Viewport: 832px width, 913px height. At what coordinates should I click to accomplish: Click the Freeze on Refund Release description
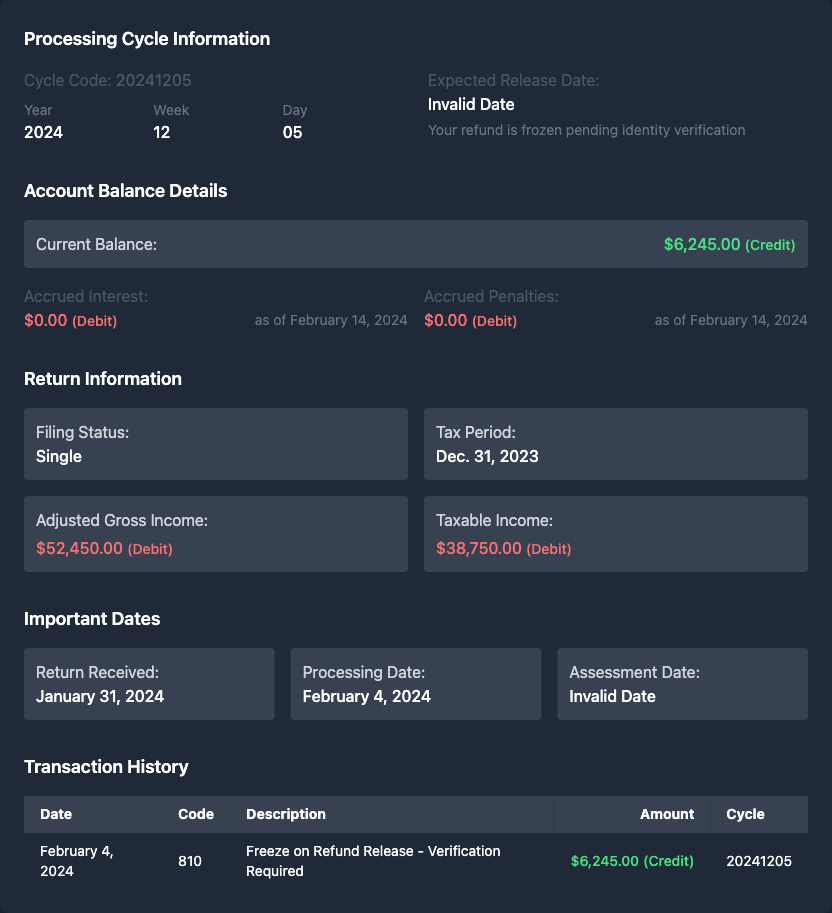[x=373, y=861]
